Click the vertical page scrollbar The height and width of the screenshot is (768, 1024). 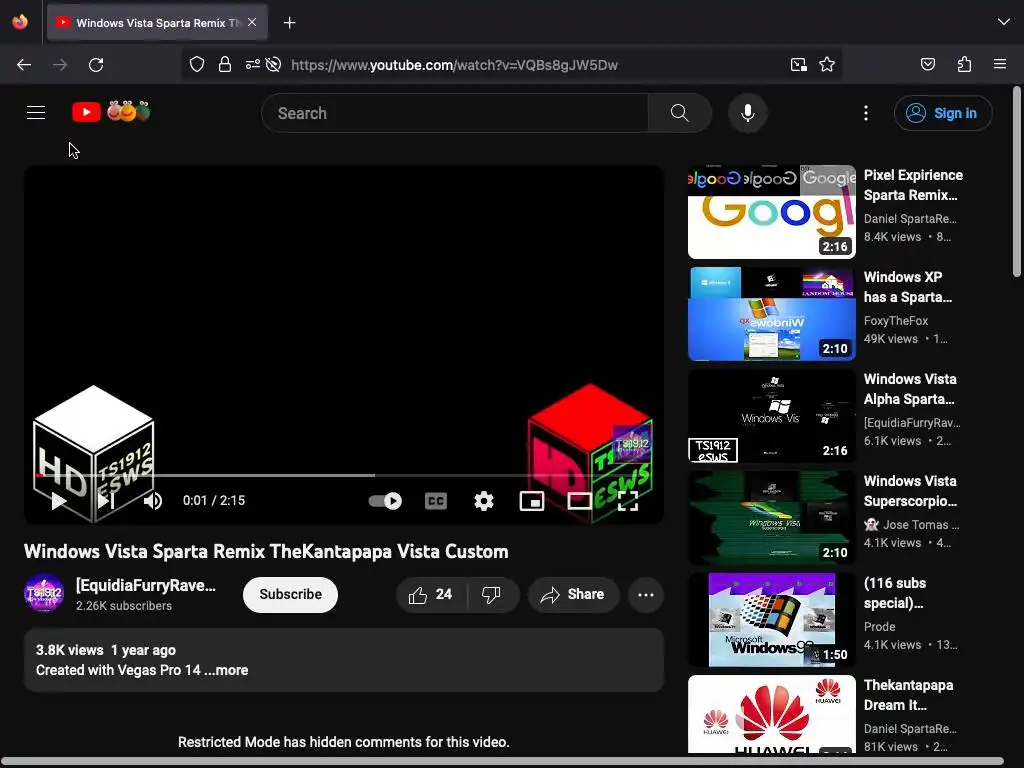[1017, 182]
